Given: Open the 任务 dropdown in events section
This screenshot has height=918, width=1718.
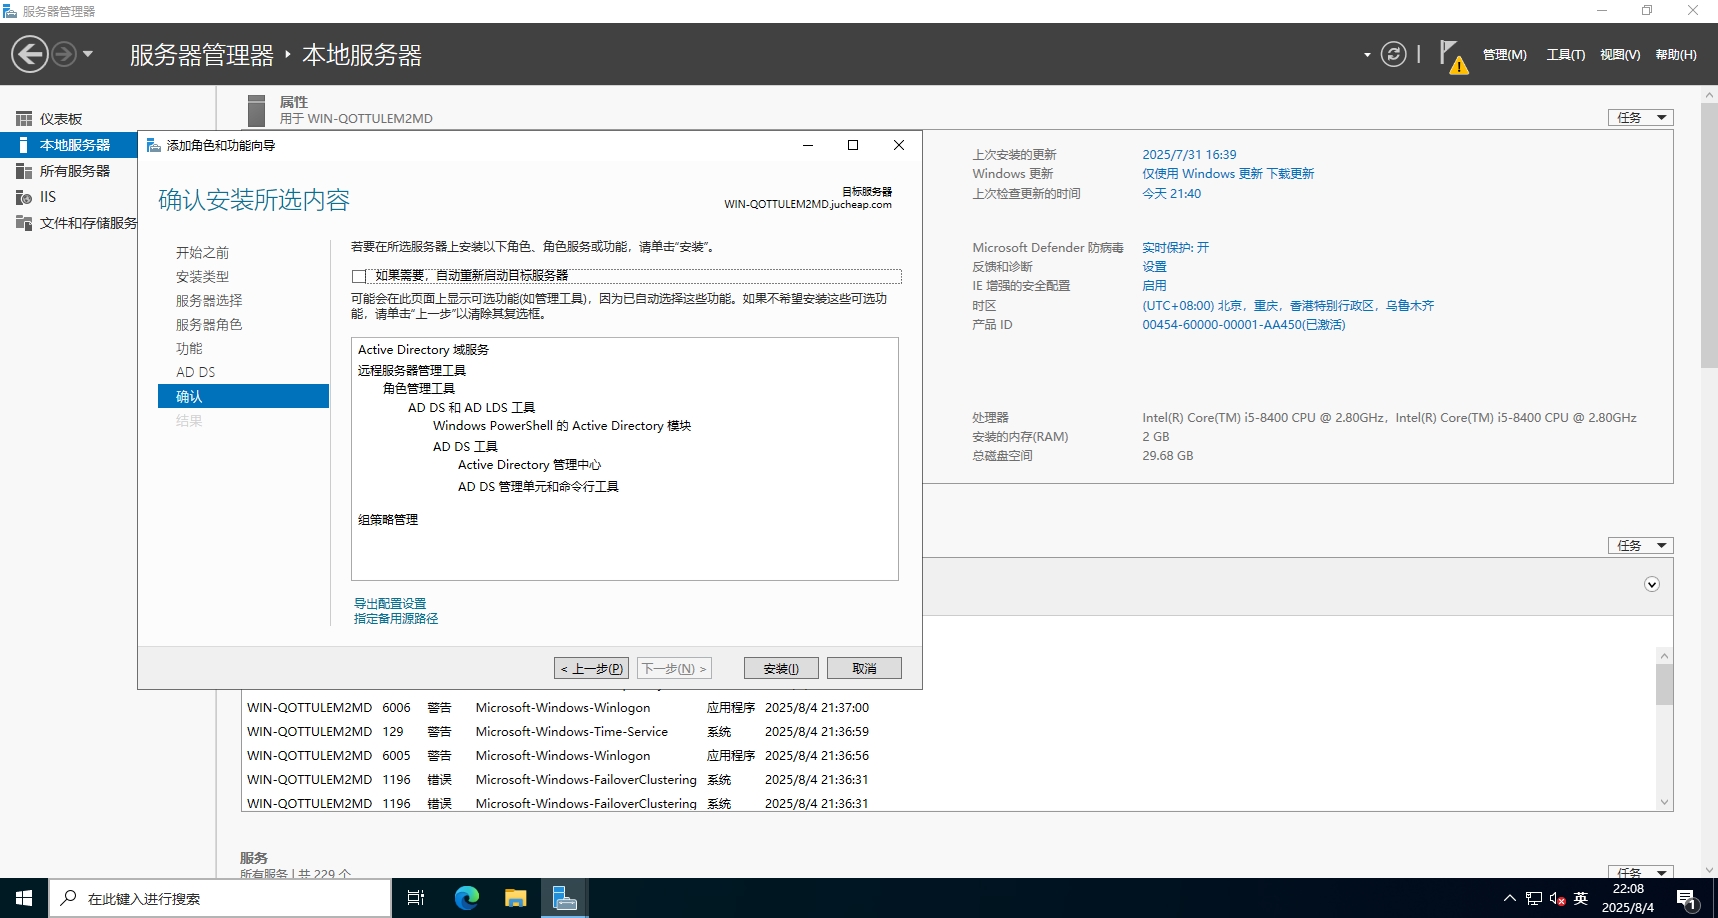Looking at the screenshot, I should 1640,546.
